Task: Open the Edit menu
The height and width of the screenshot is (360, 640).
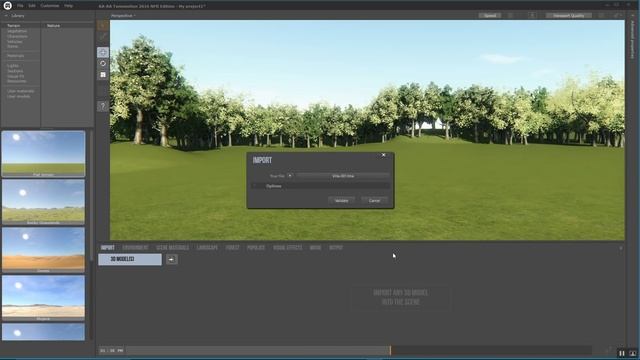Action: [x=32, y=6]
